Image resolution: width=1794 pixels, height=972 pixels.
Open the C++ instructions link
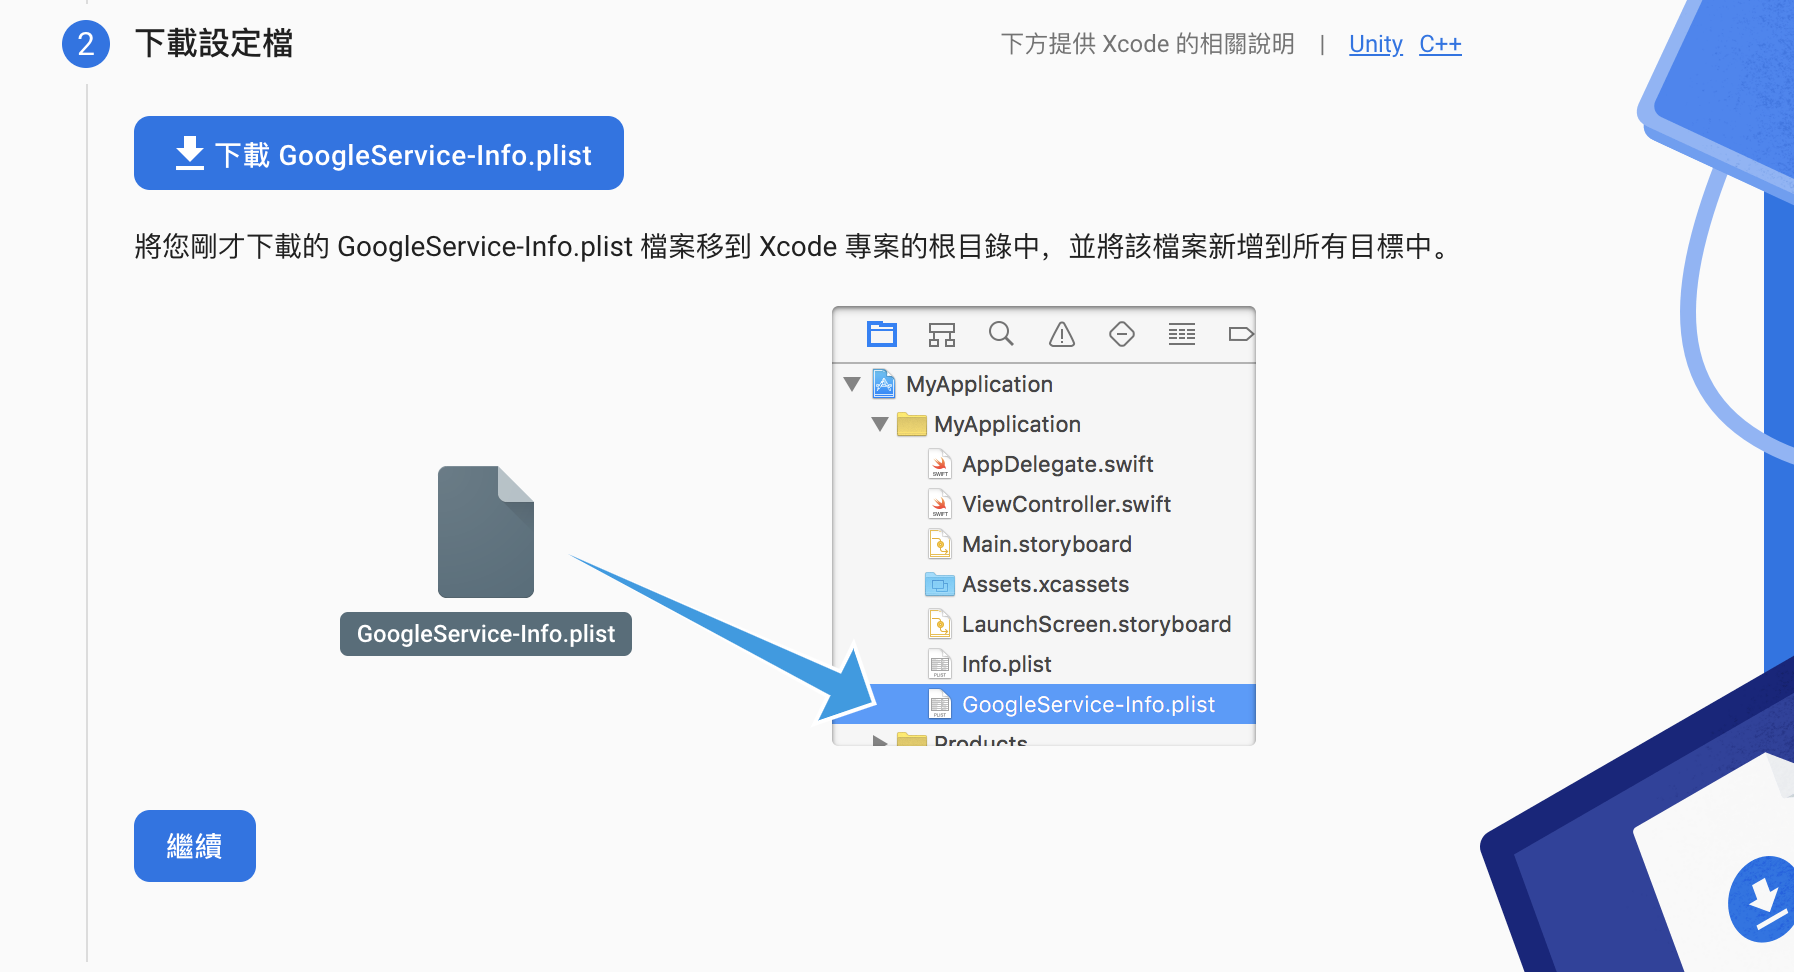tap(1440, 44)
